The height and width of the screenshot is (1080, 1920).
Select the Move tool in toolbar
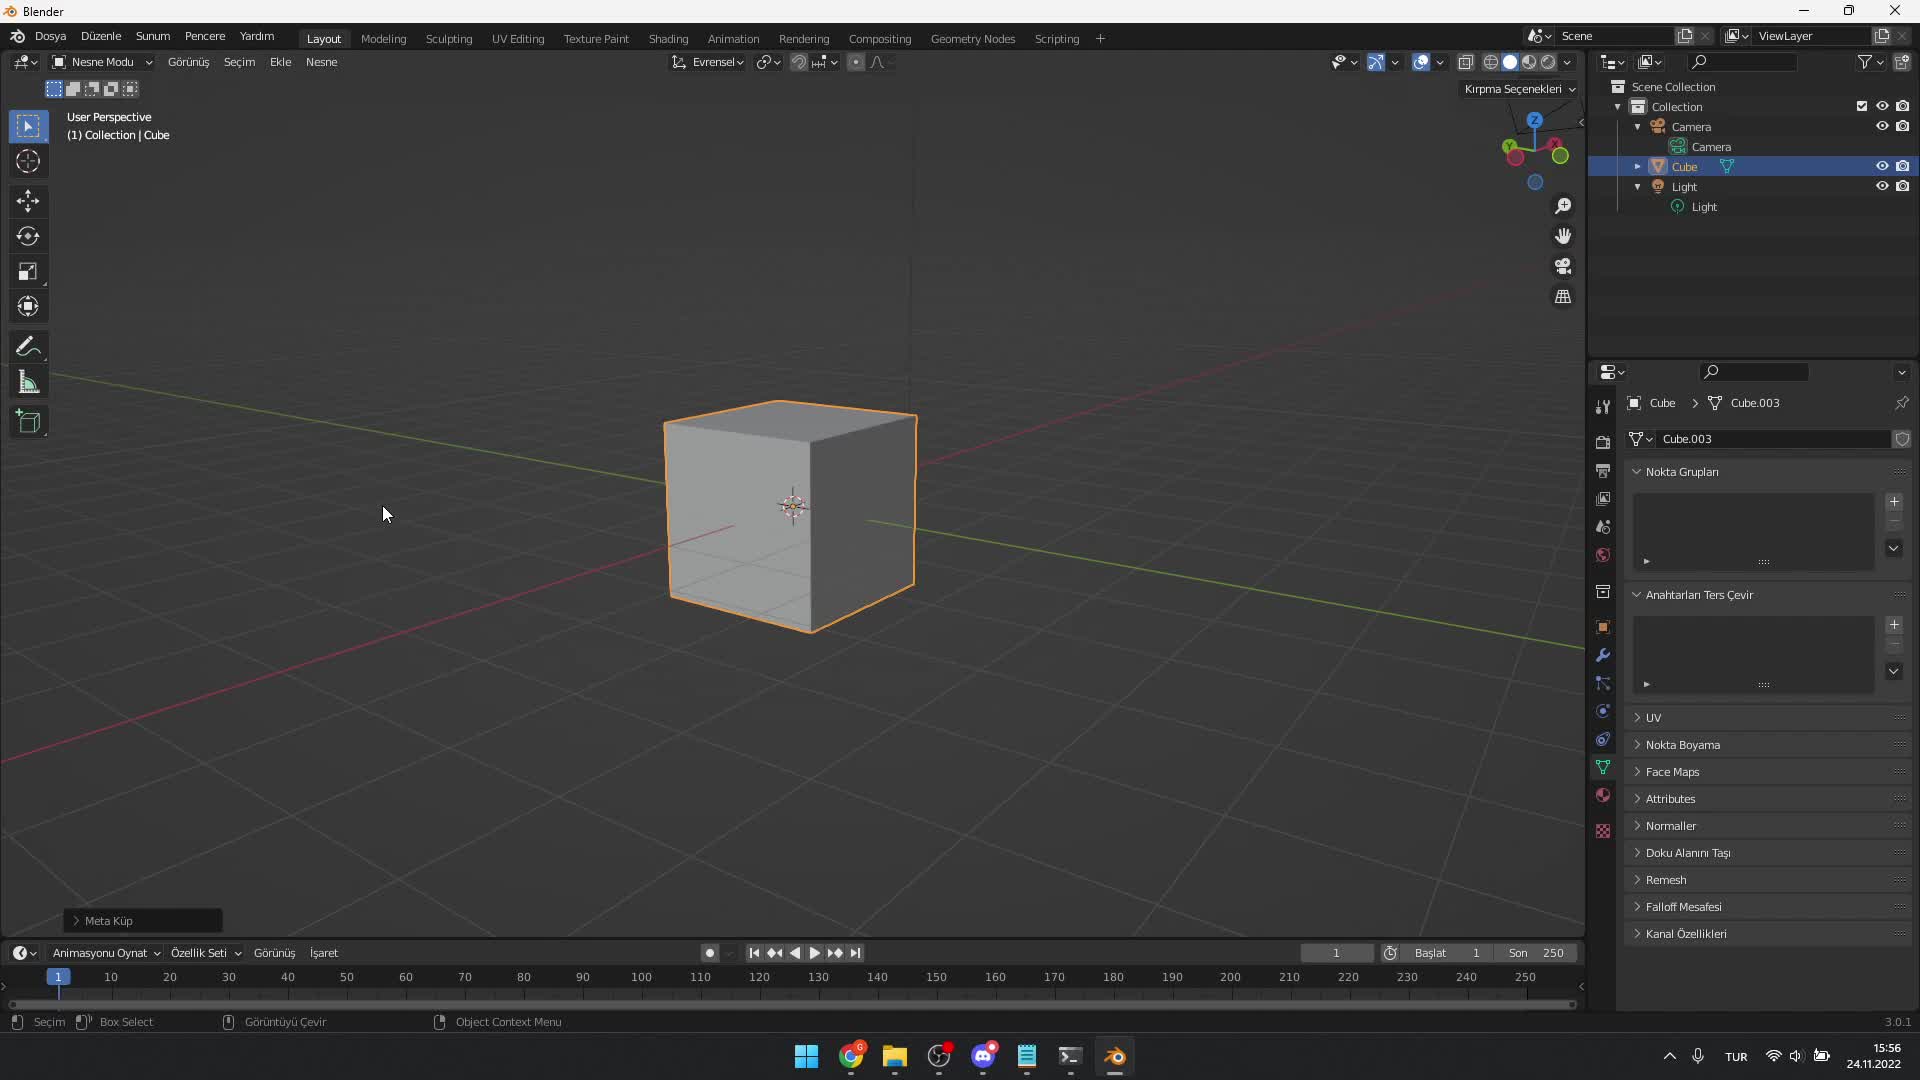[x=29, y=198]
